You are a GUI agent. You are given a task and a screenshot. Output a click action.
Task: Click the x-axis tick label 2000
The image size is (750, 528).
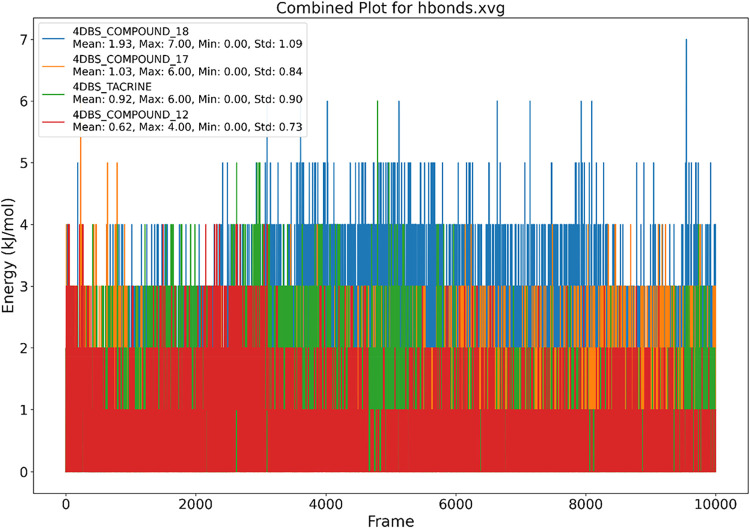195,505
